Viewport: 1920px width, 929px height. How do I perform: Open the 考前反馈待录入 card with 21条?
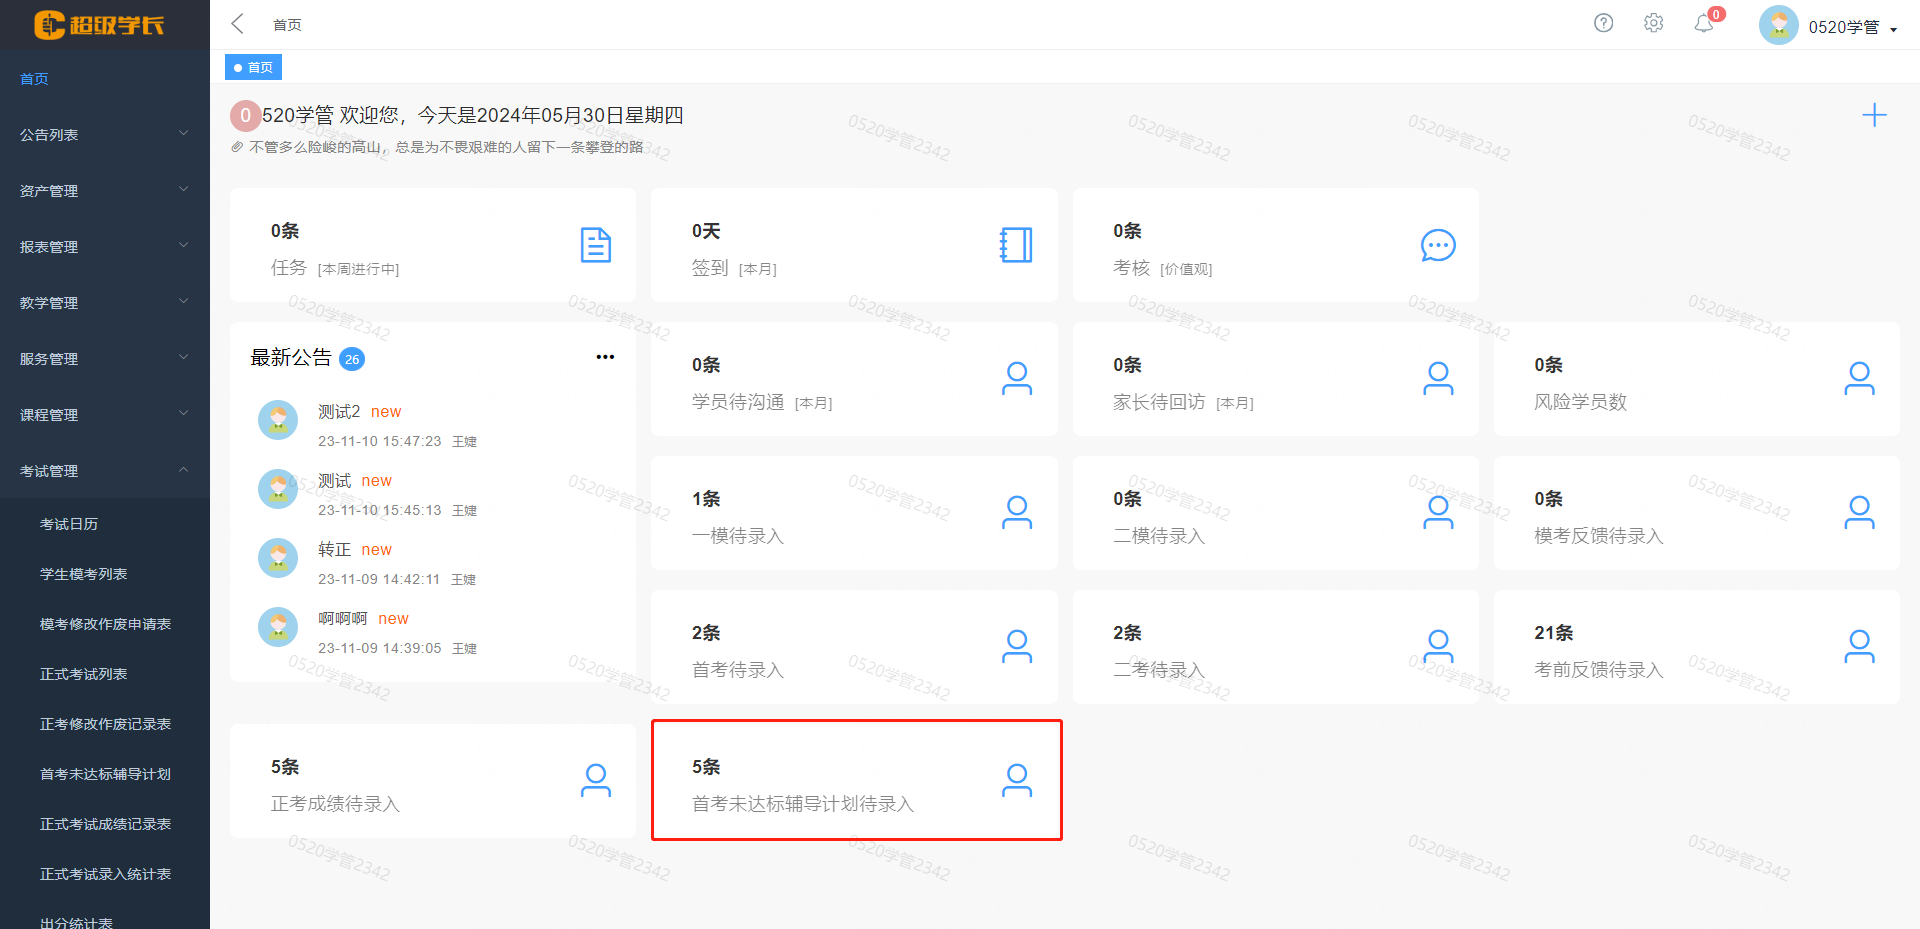point(1696,647)
